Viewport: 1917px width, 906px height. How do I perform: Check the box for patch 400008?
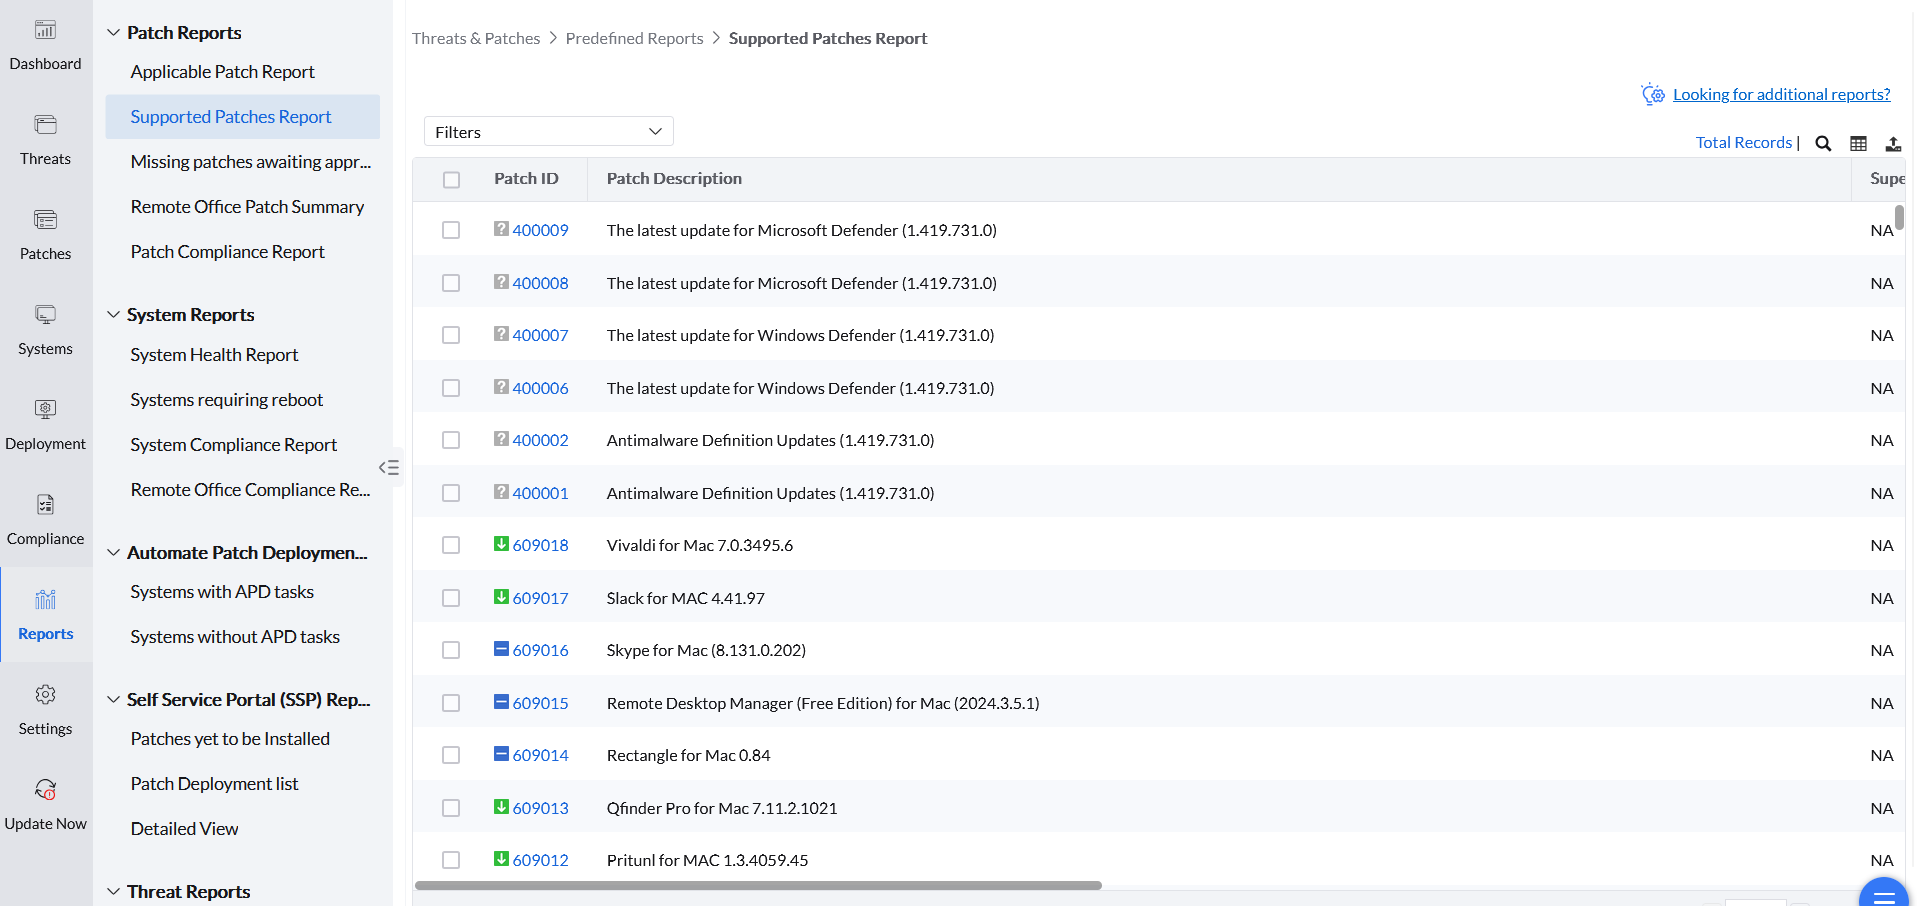click(x=451, y=283)
